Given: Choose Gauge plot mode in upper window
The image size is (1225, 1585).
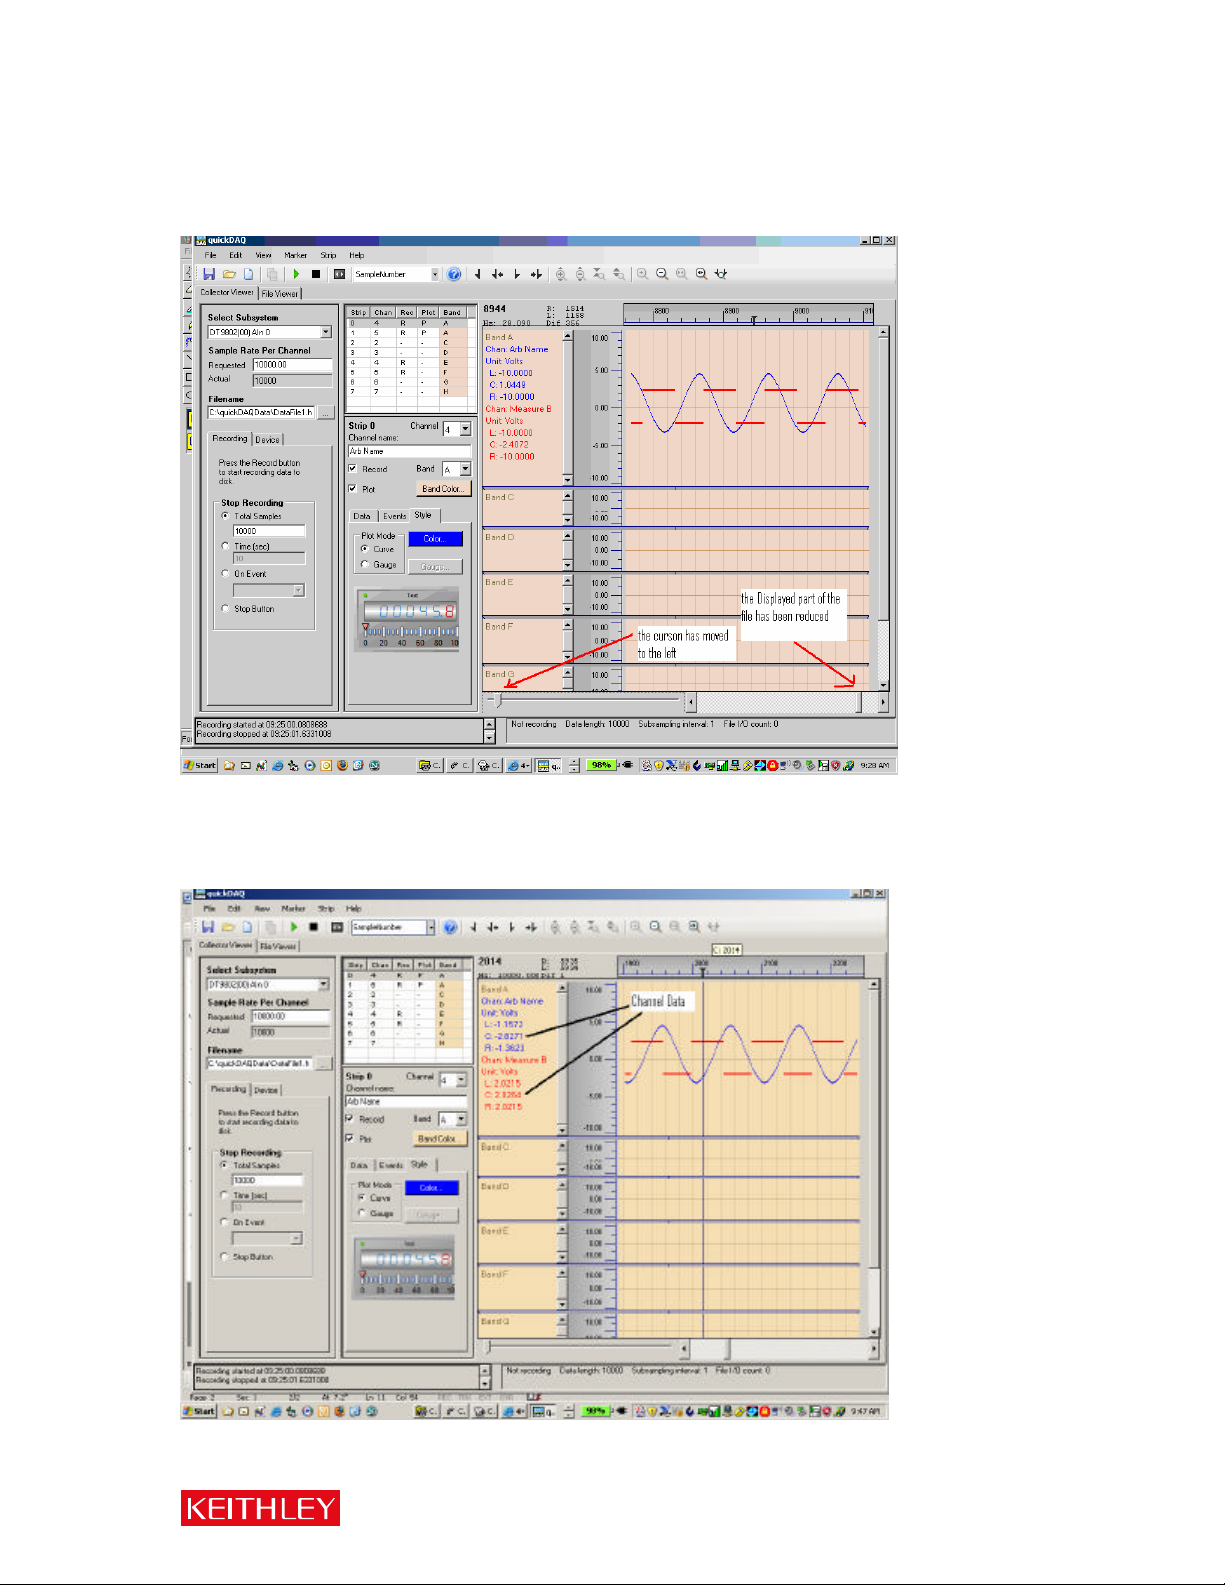Looking at the screenshot, I should pos(364,564).
